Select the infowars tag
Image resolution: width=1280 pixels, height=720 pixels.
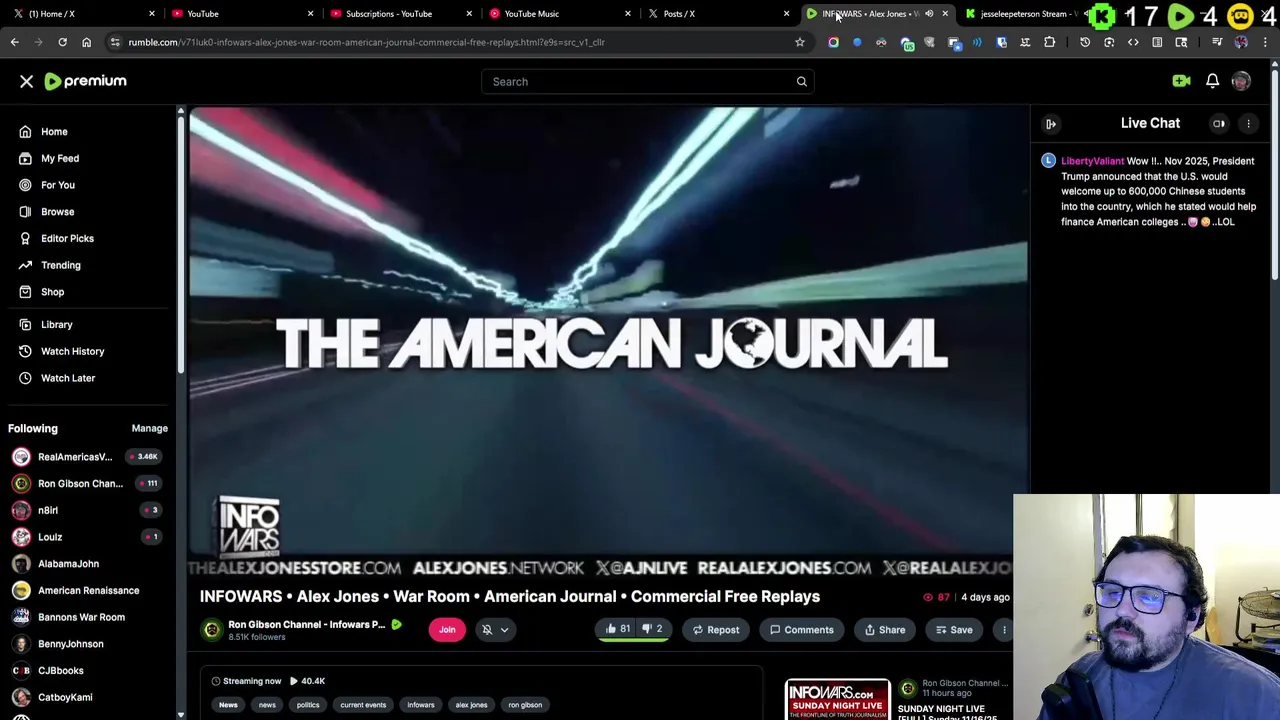click(421, 705)
